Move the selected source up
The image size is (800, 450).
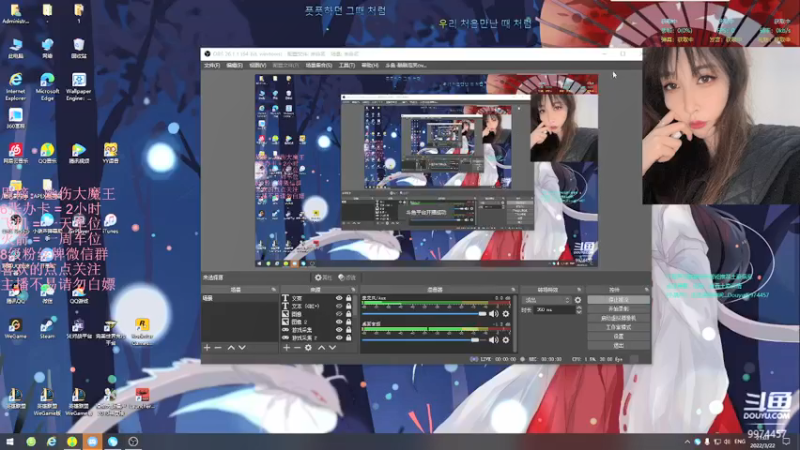321,347
